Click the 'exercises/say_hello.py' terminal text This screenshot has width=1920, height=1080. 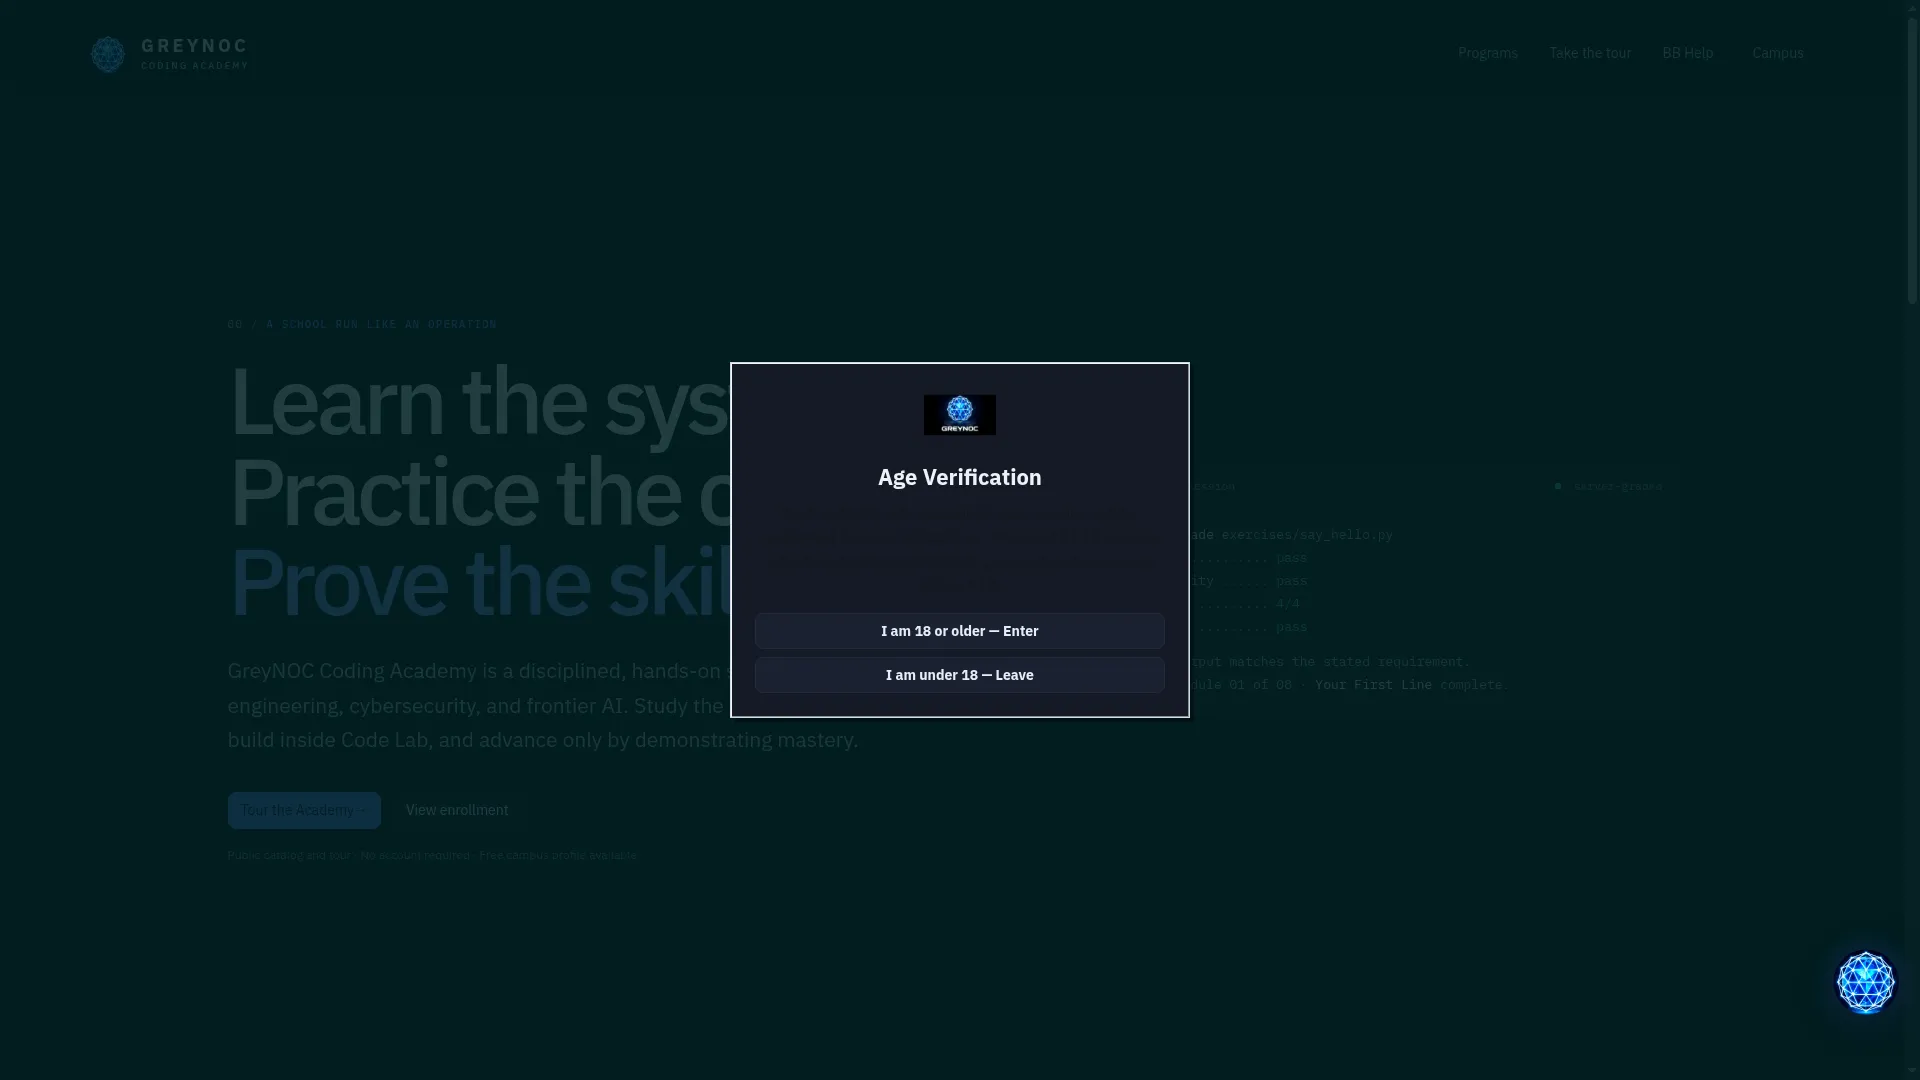1306,535
